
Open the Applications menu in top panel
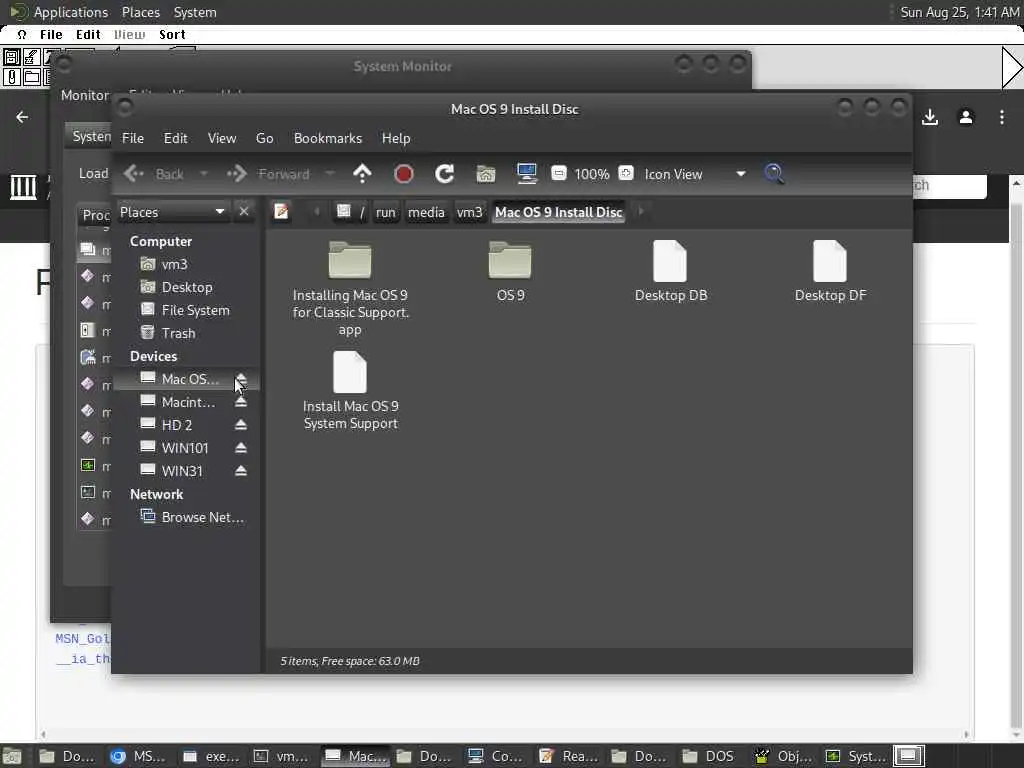click(71, 12)
